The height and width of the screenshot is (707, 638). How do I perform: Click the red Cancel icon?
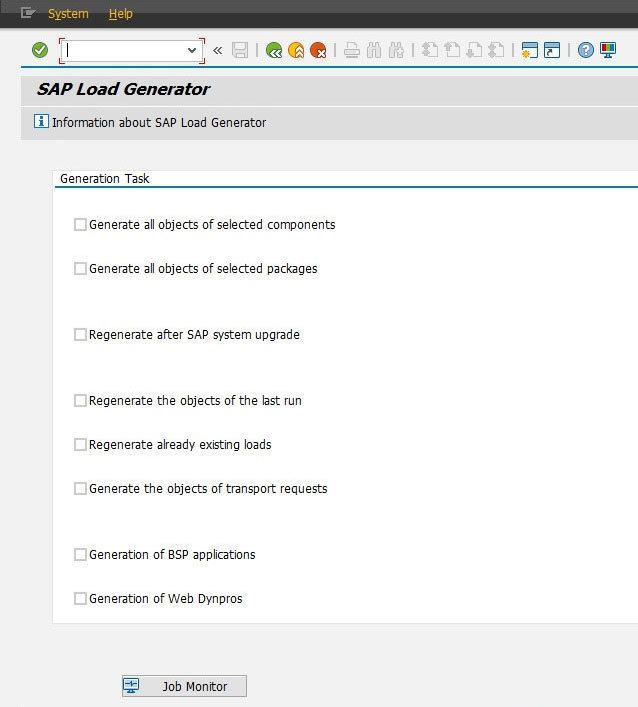(x=318, y=50)
